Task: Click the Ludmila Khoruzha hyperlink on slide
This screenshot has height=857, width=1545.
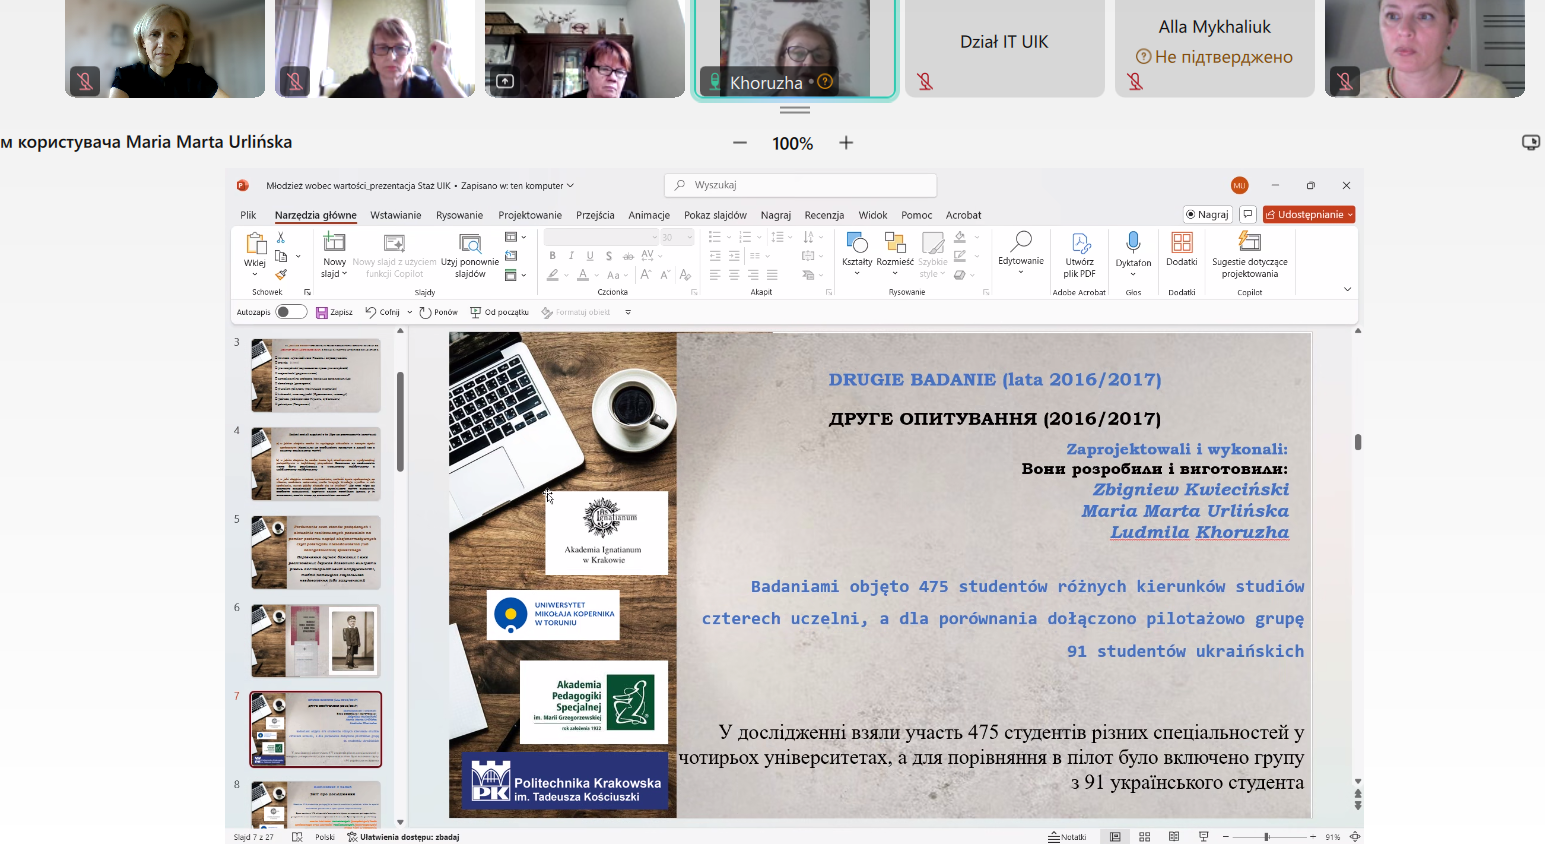Action: 1199,532
